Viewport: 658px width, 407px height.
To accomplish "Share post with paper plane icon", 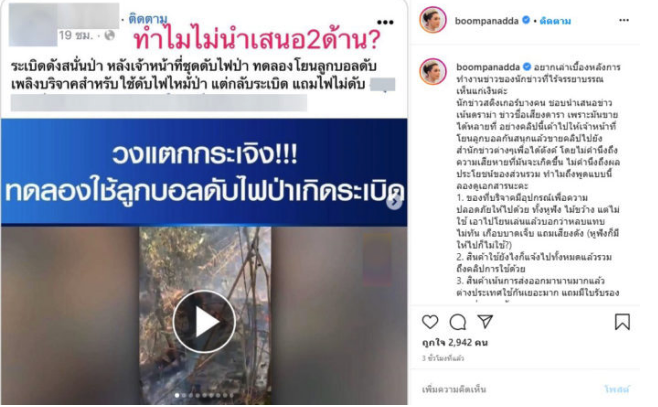I will pos(485,321).
